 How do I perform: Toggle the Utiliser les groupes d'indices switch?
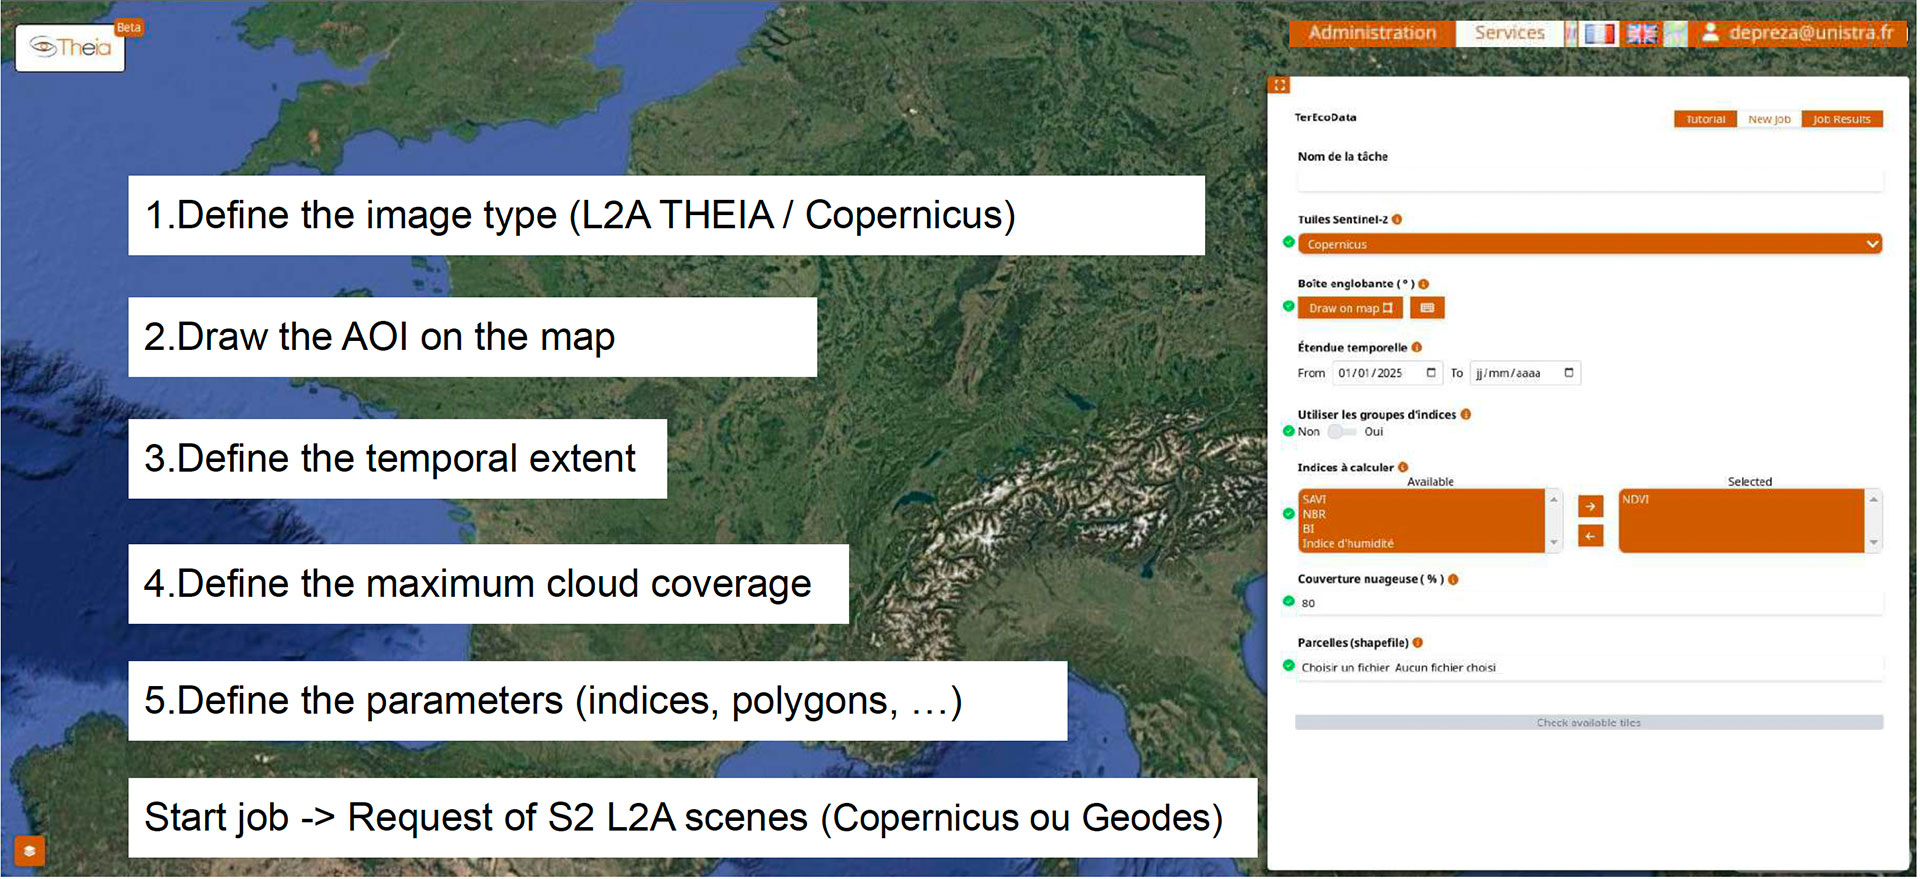pos(1341,432)
